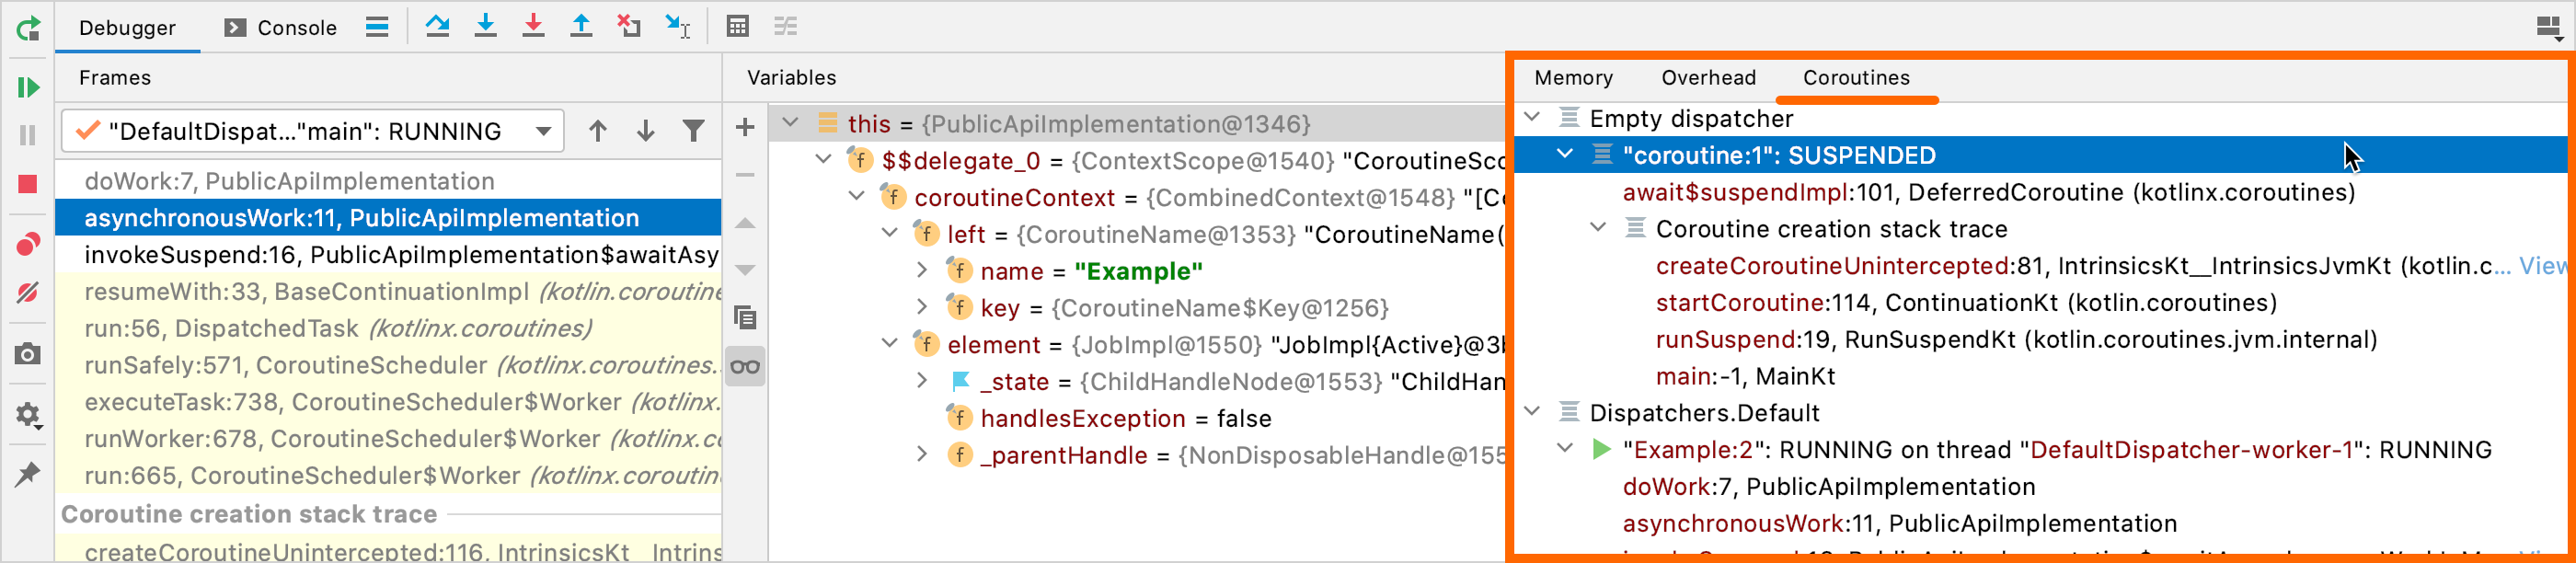Toggle the mute breakpoints icon

click(x=28, y=293)
